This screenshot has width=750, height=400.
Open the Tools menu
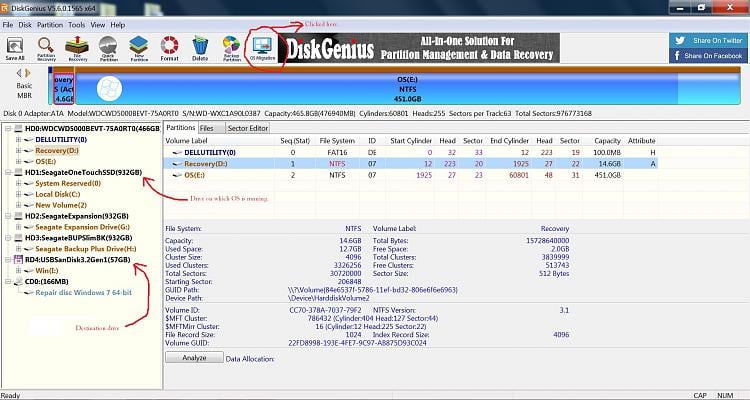point(77,25)
